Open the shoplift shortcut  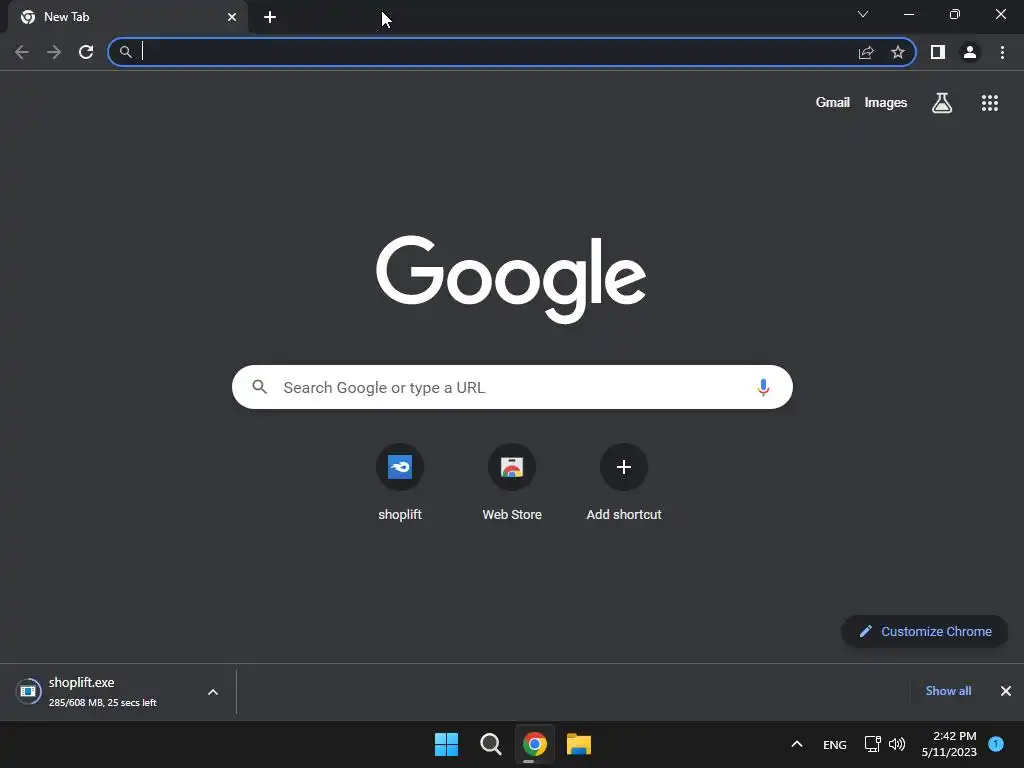pos(400,483)
